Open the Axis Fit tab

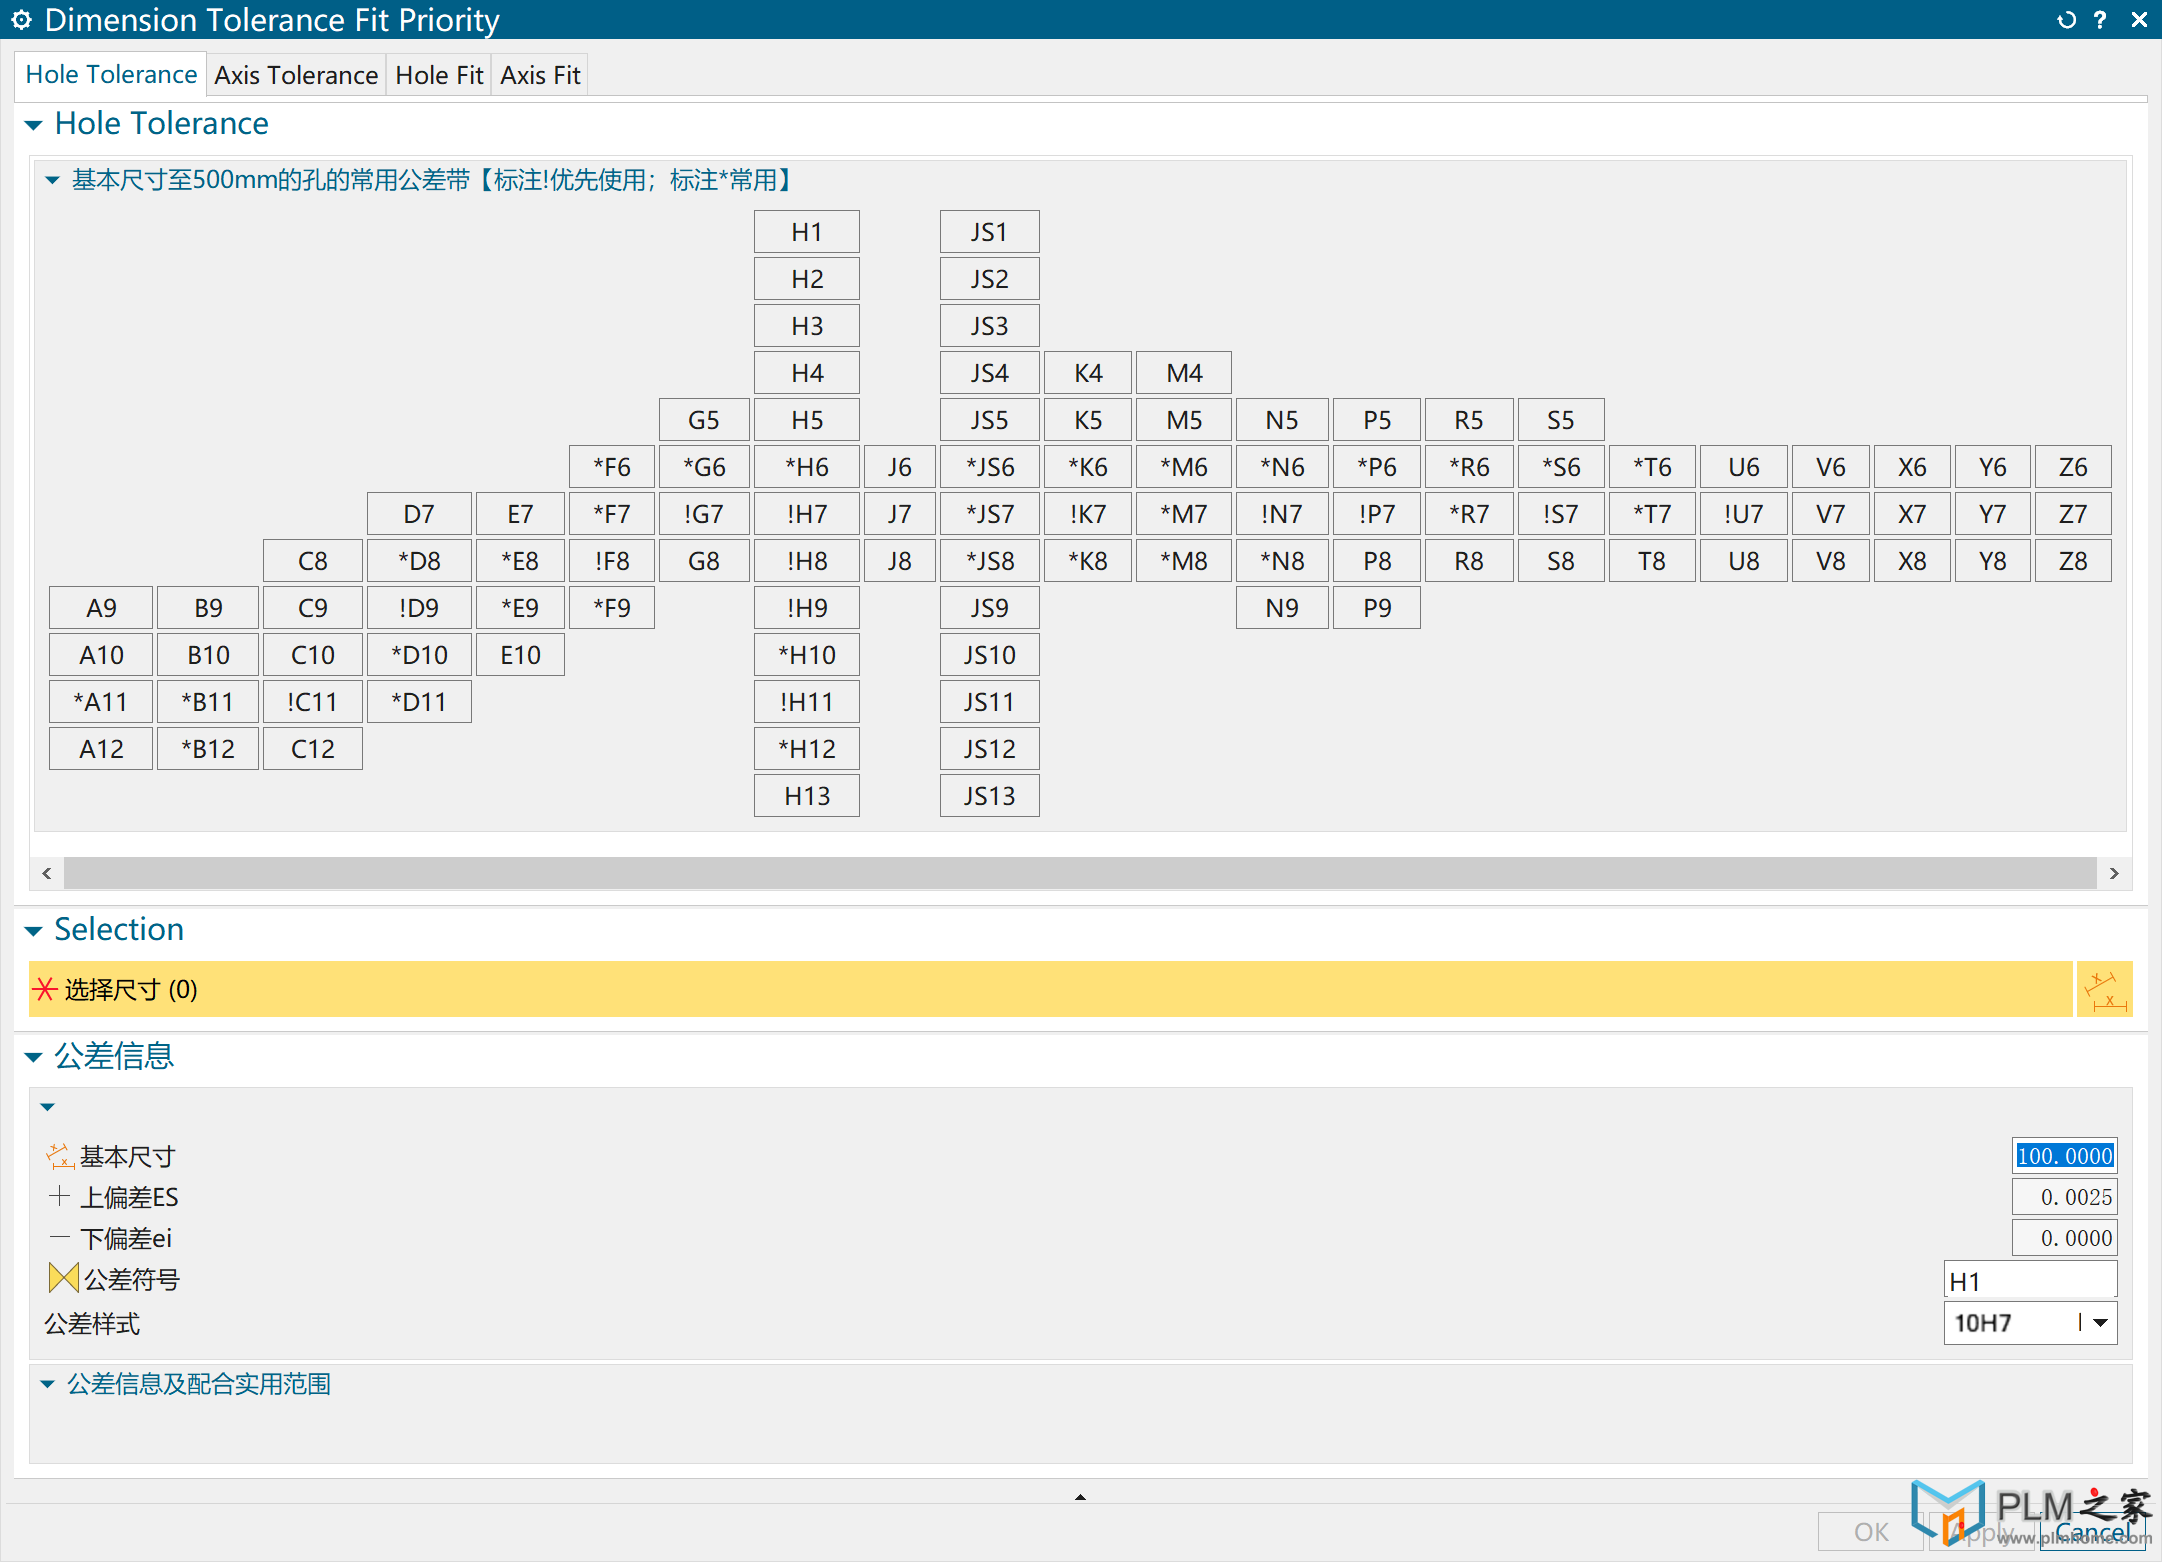click(540, 75)
